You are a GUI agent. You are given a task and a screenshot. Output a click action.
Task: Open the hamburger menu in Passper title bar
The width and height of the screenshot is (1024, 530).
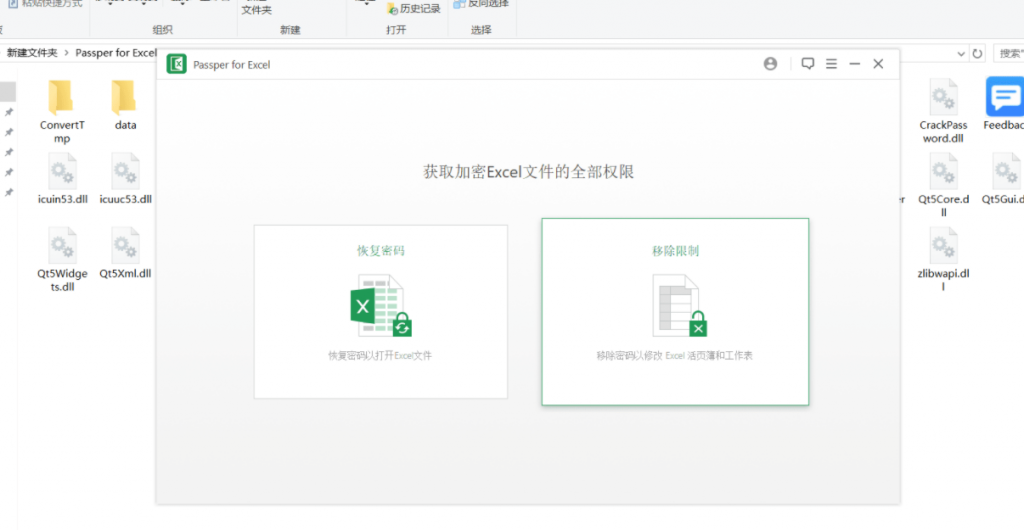tap(831, 64)
